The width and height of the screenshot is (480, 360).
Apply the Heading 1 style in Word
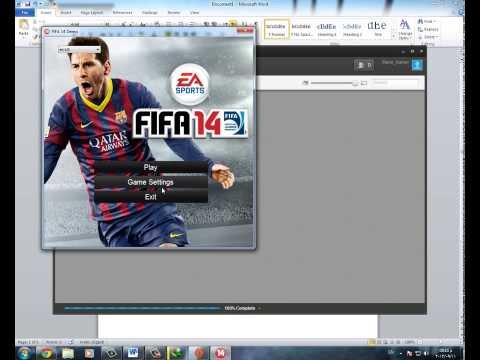point(326,29)
